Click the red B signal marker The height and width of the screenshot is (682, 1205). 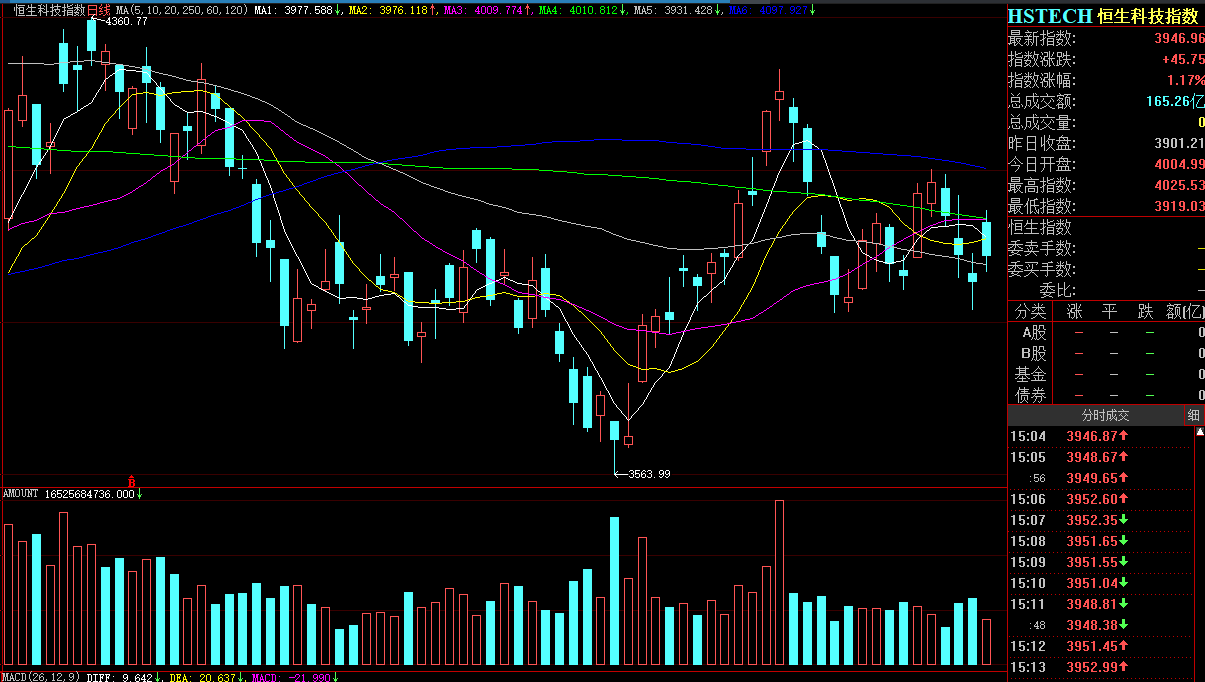(130, 482)
